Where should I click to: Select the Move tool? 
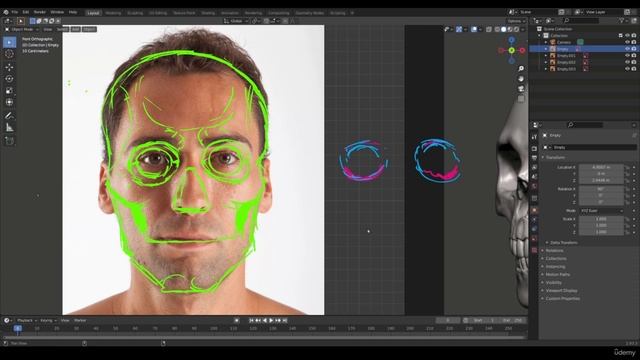9,67
